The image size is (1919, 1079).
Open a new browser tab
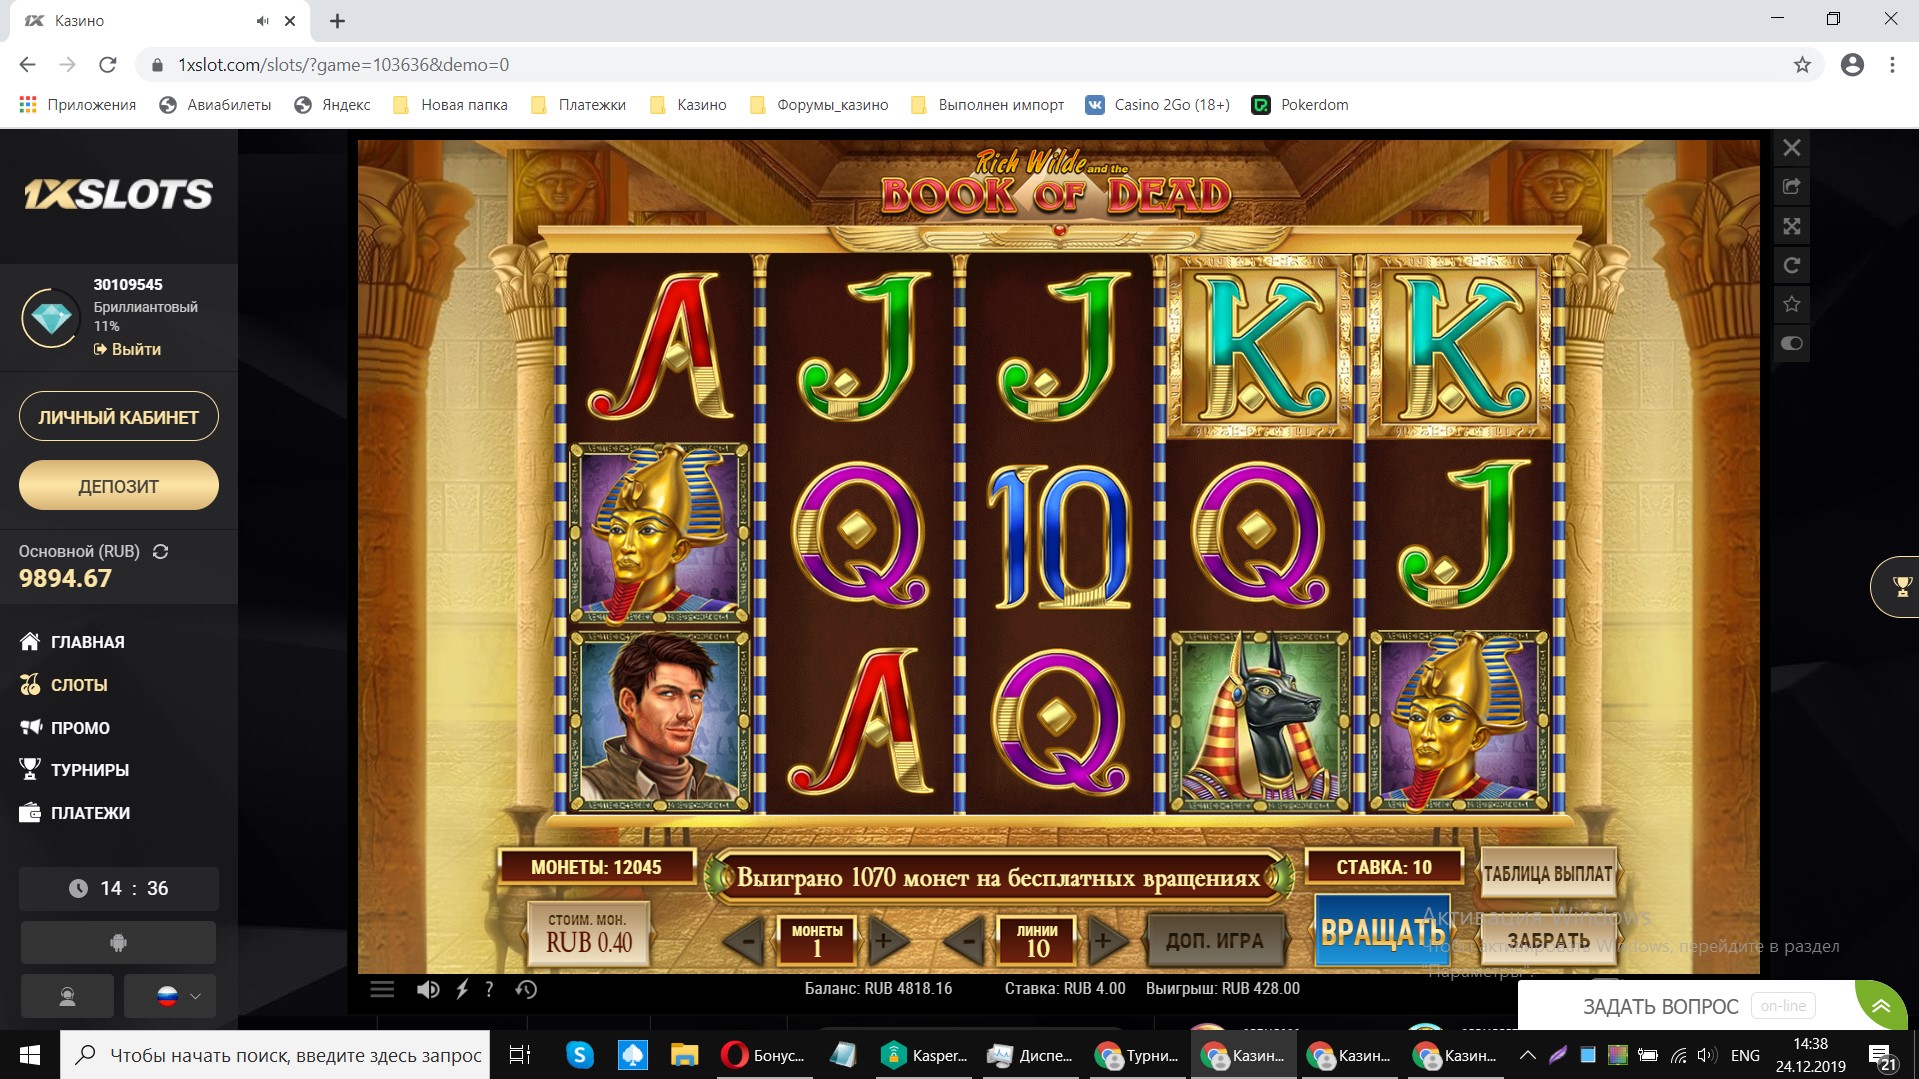[x=337, y=20]
